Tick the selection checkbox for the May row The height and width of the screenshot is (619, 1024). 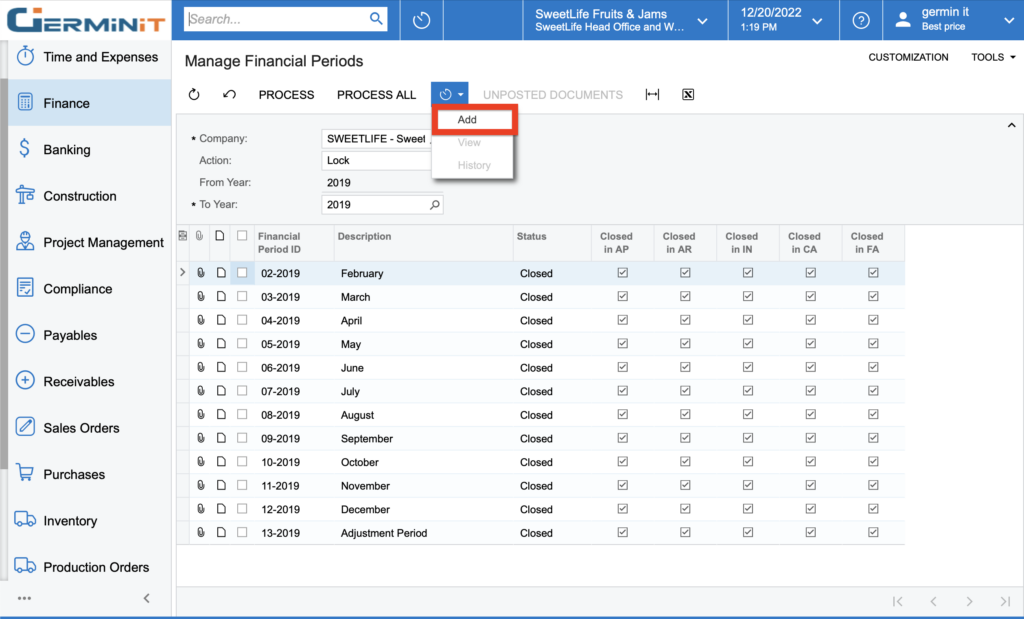click(x=242, y=344)
